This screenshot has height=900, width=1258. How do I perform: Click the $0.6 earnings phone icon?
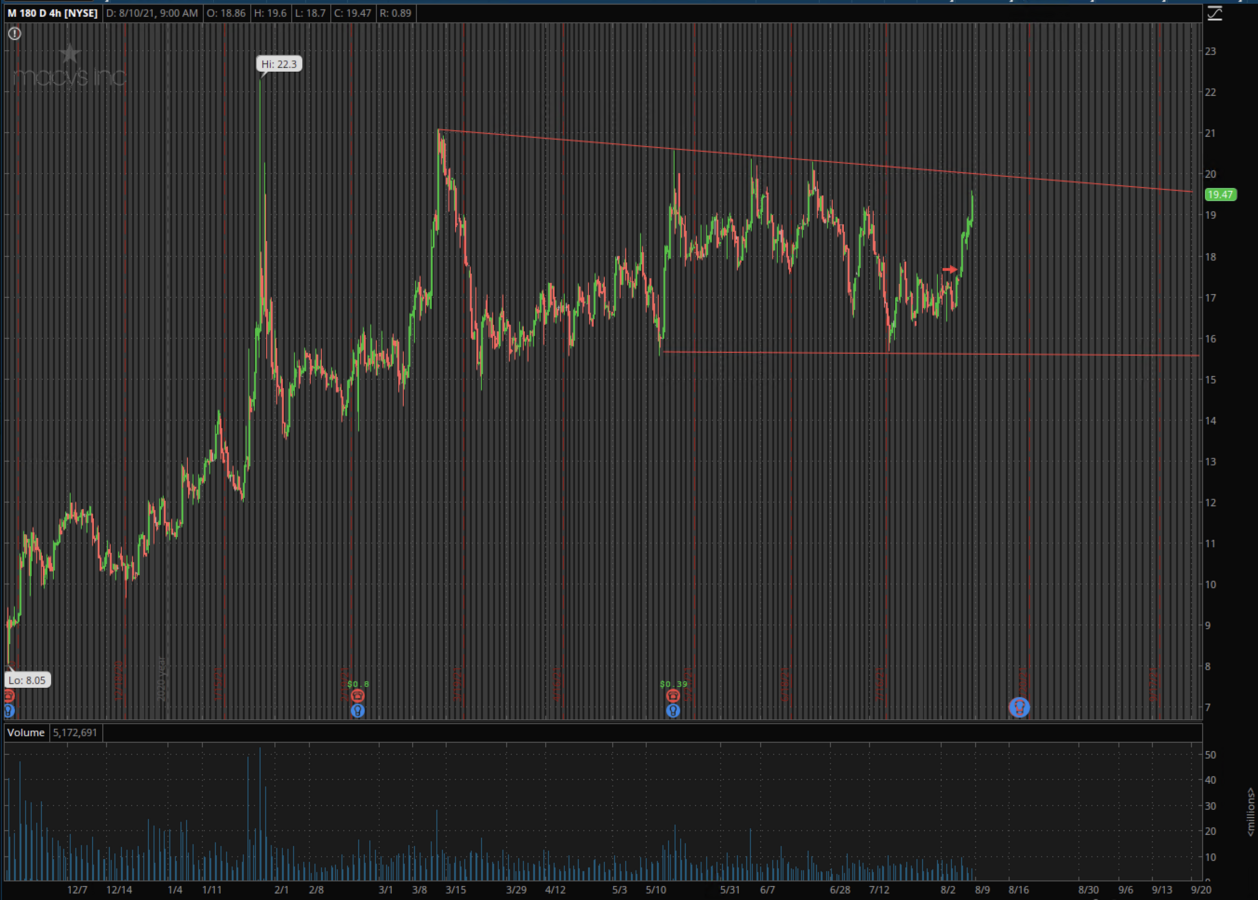(x=358, y=696)
